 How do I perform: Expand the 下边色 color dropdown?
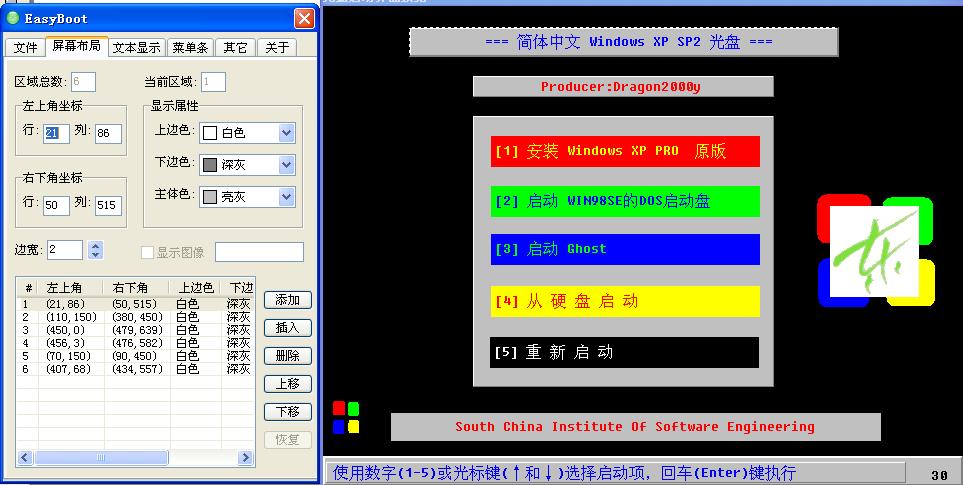tap(286, 165)
